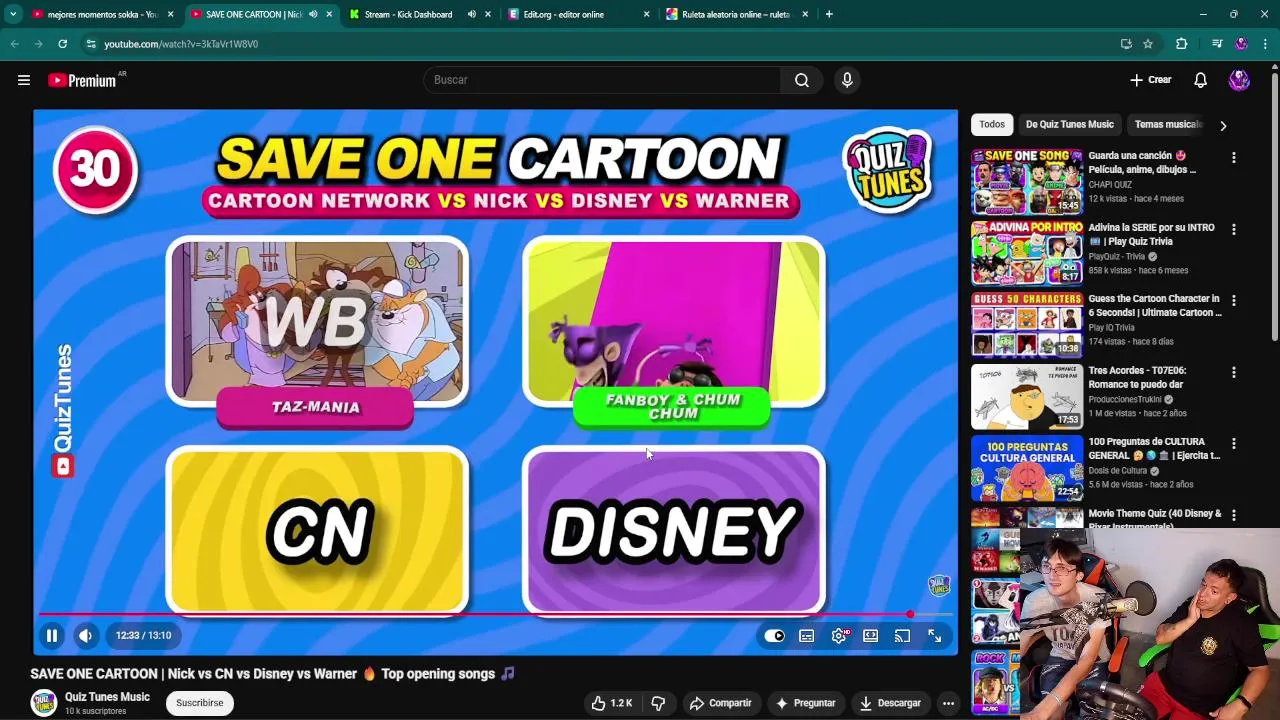Screen dimensions: 1280x720
Task: Click the youtube.com address bar URL
Action: click(181, 44)
